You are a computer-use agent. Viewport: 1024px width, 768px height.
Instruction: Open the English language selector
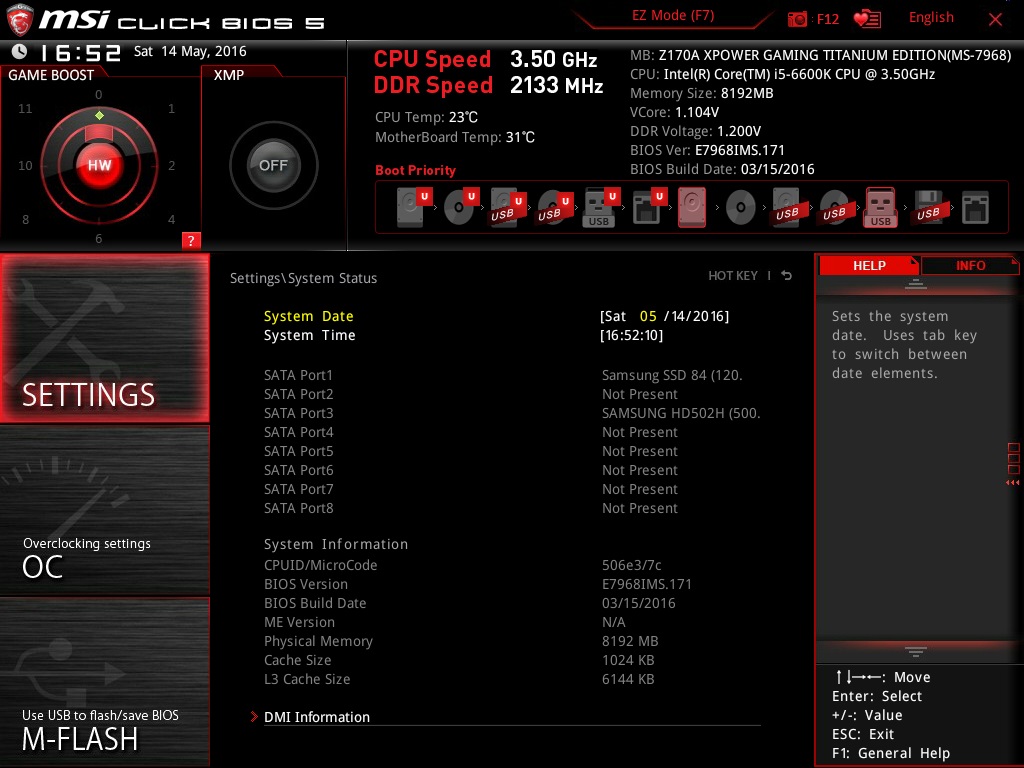pyautogui.click(x=931, y=18)
